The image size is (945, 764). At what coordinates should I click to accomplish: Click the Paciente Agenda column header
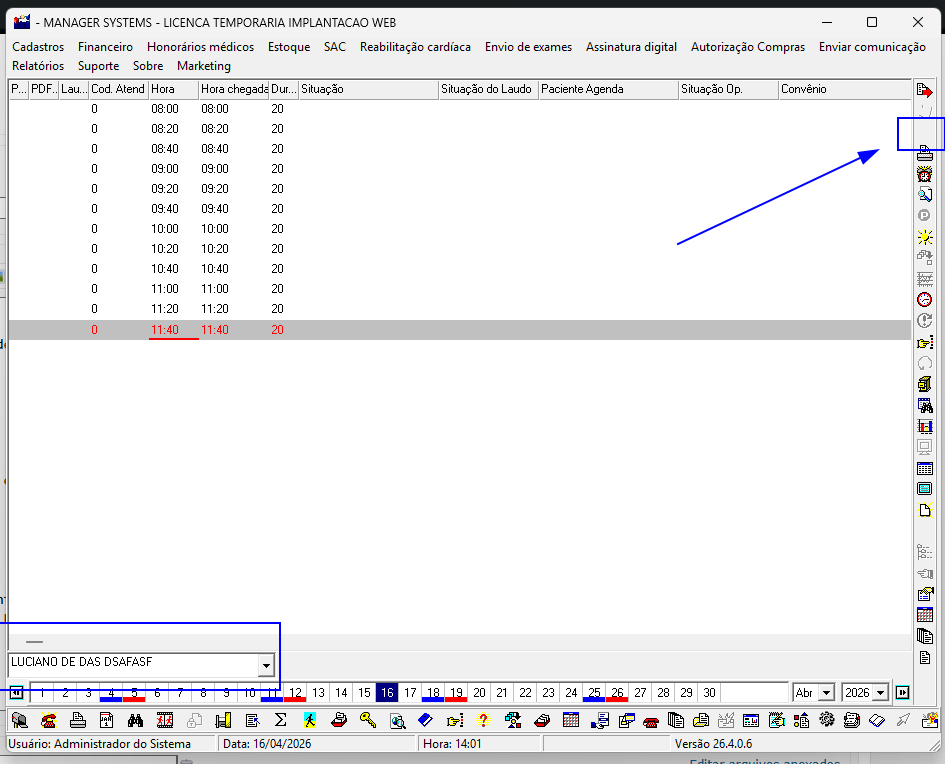click(609, 89)
